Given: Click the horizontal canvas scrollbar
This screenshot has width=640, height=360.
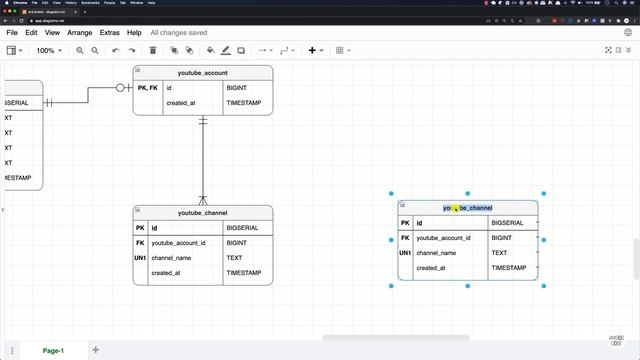Looking at the screenshot, I should point(396,338).
